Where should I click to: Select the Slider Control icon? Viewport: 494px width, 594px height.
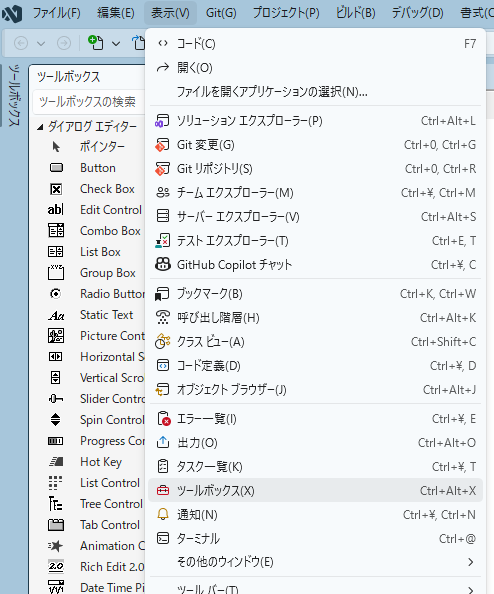[x=56, y=399]
